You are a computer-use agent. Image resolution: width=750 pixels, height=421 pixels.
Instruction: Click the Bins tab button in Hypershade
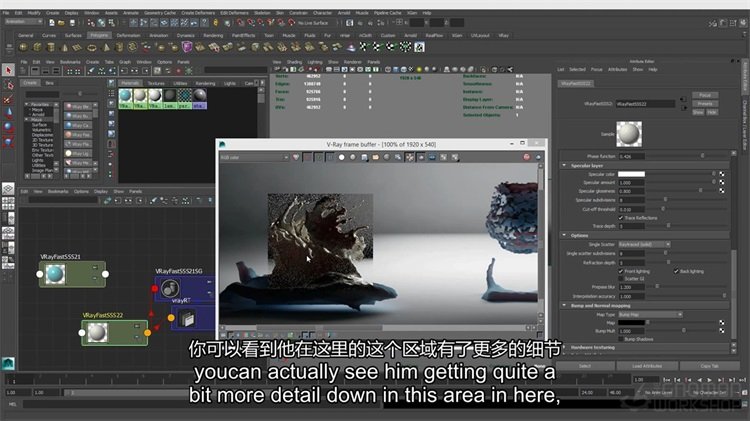pyautogui.click(x=49, y=83)
